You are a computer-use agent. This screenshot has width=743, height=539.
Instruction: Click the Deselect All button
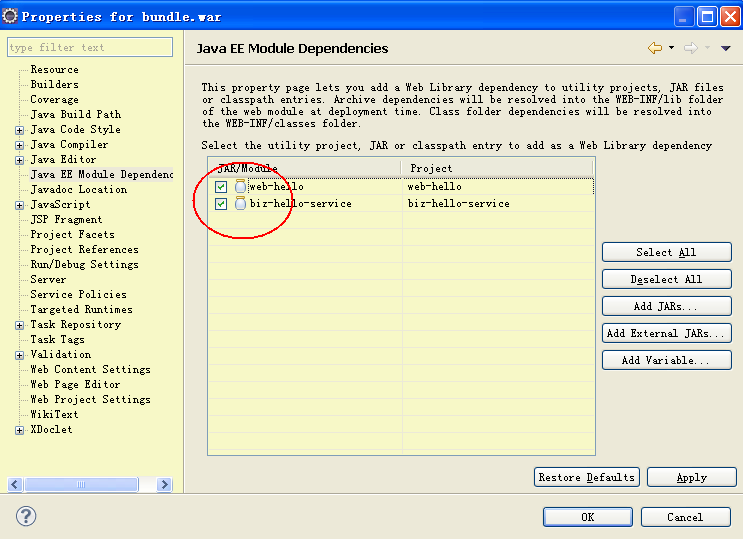(667, 279)
